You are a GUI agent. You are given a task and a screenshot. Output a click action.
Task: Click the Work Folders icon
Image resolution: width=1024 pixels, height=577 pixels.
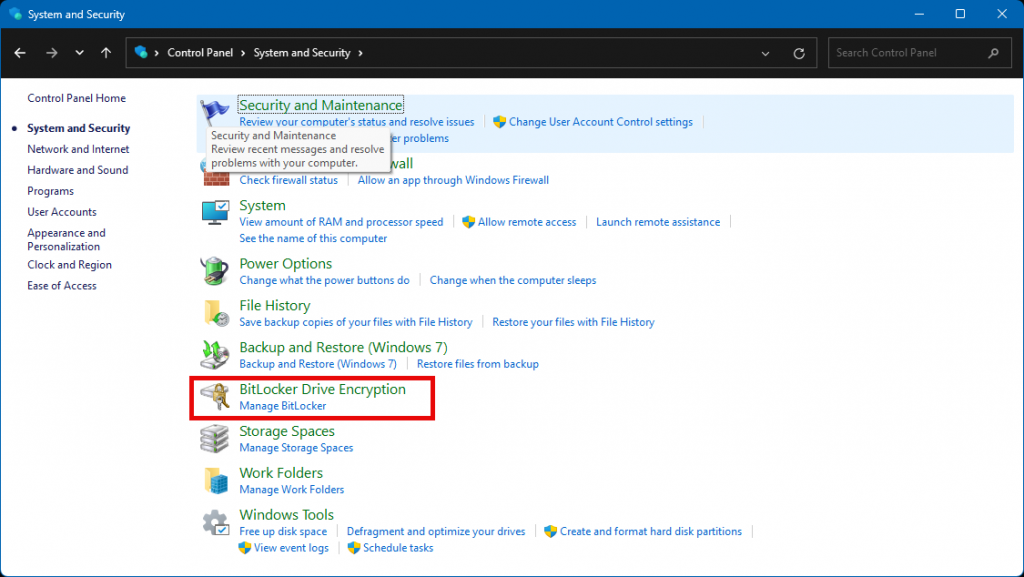[216, 480]
